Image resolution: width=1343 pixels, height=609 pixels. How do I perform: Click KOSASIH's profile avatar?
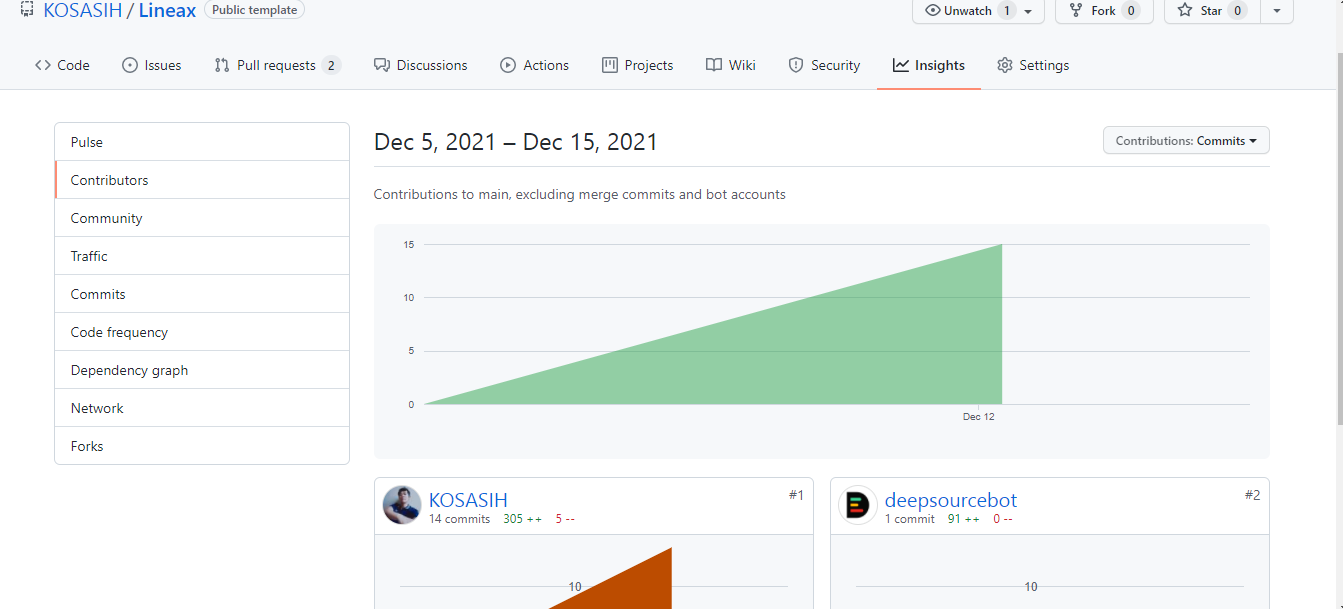pos(402,505)
